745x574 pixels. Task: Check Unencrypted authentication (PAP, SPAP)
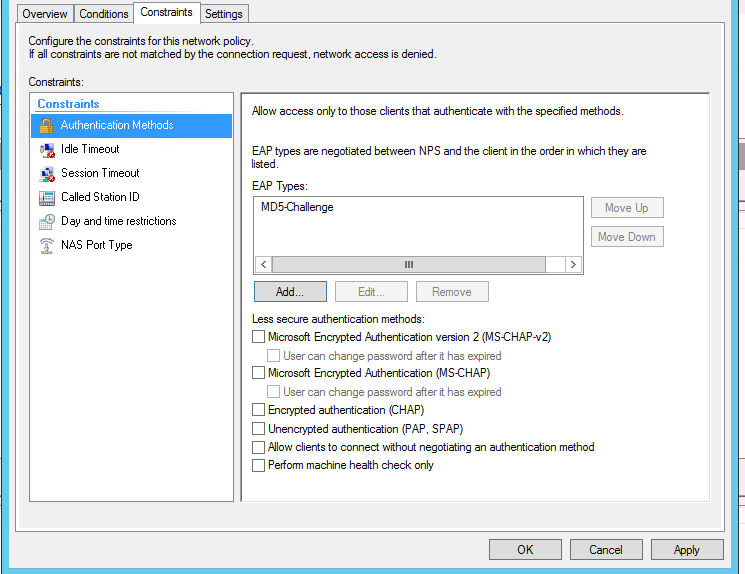[x=258, y=429]
